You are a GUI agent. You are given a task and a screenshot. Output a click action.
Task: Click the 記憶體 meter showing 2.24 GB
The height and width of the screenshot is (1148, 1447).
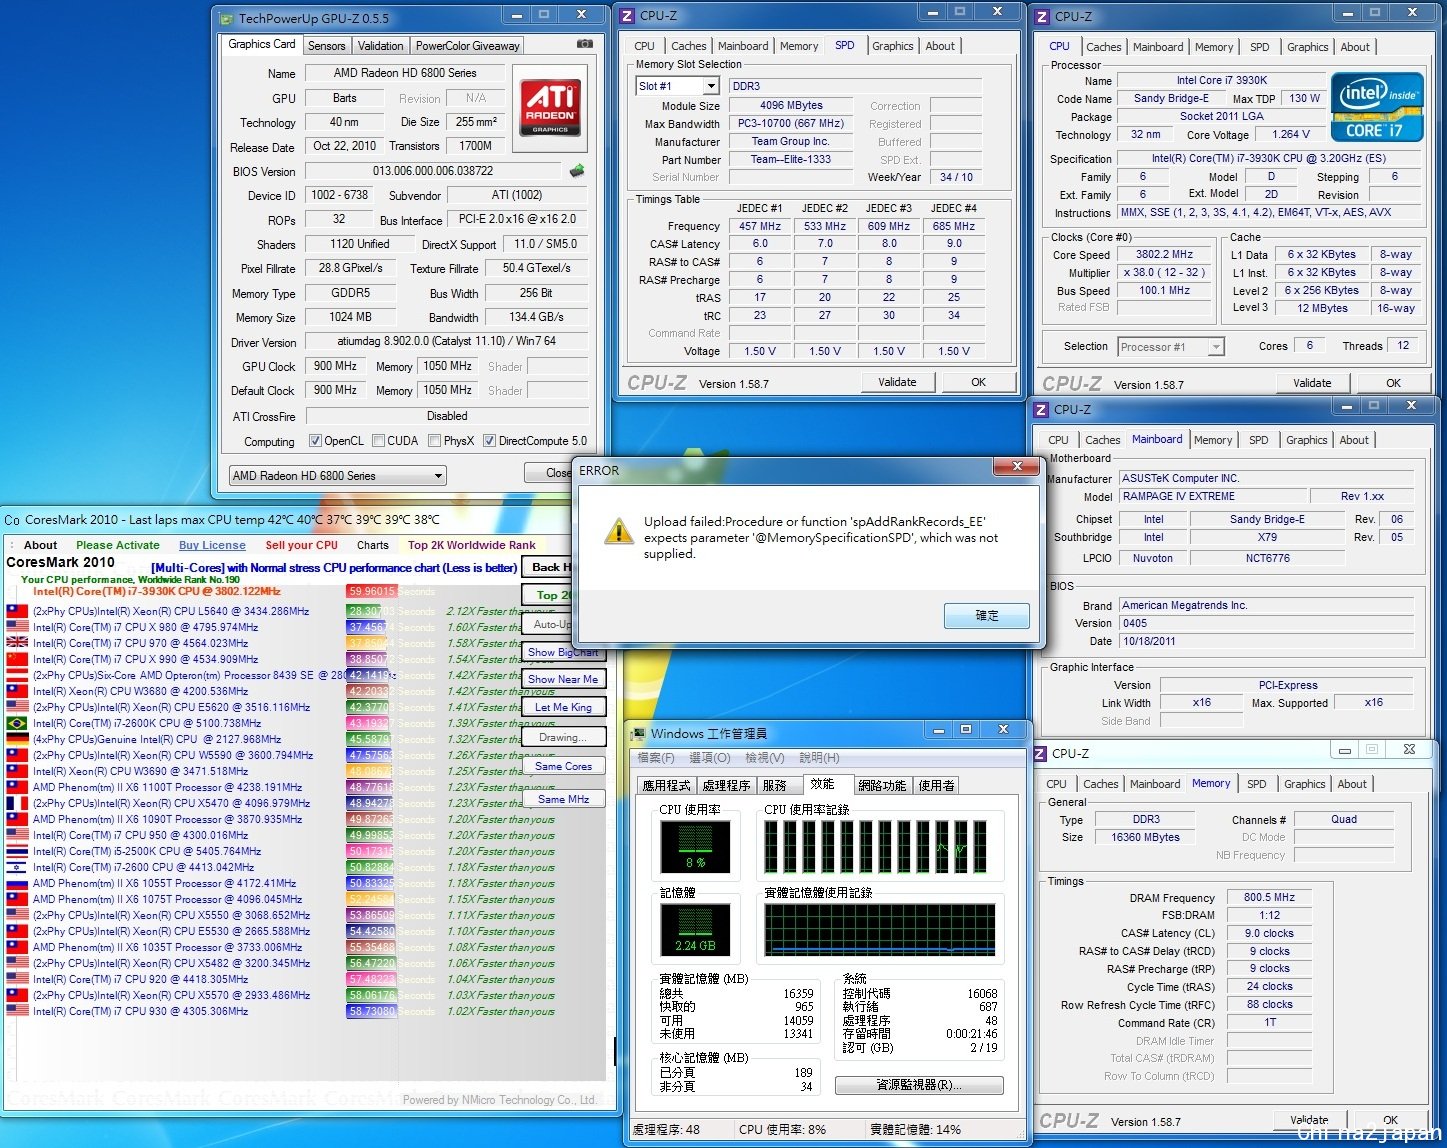pyautogui.click(x=695, y=931)
